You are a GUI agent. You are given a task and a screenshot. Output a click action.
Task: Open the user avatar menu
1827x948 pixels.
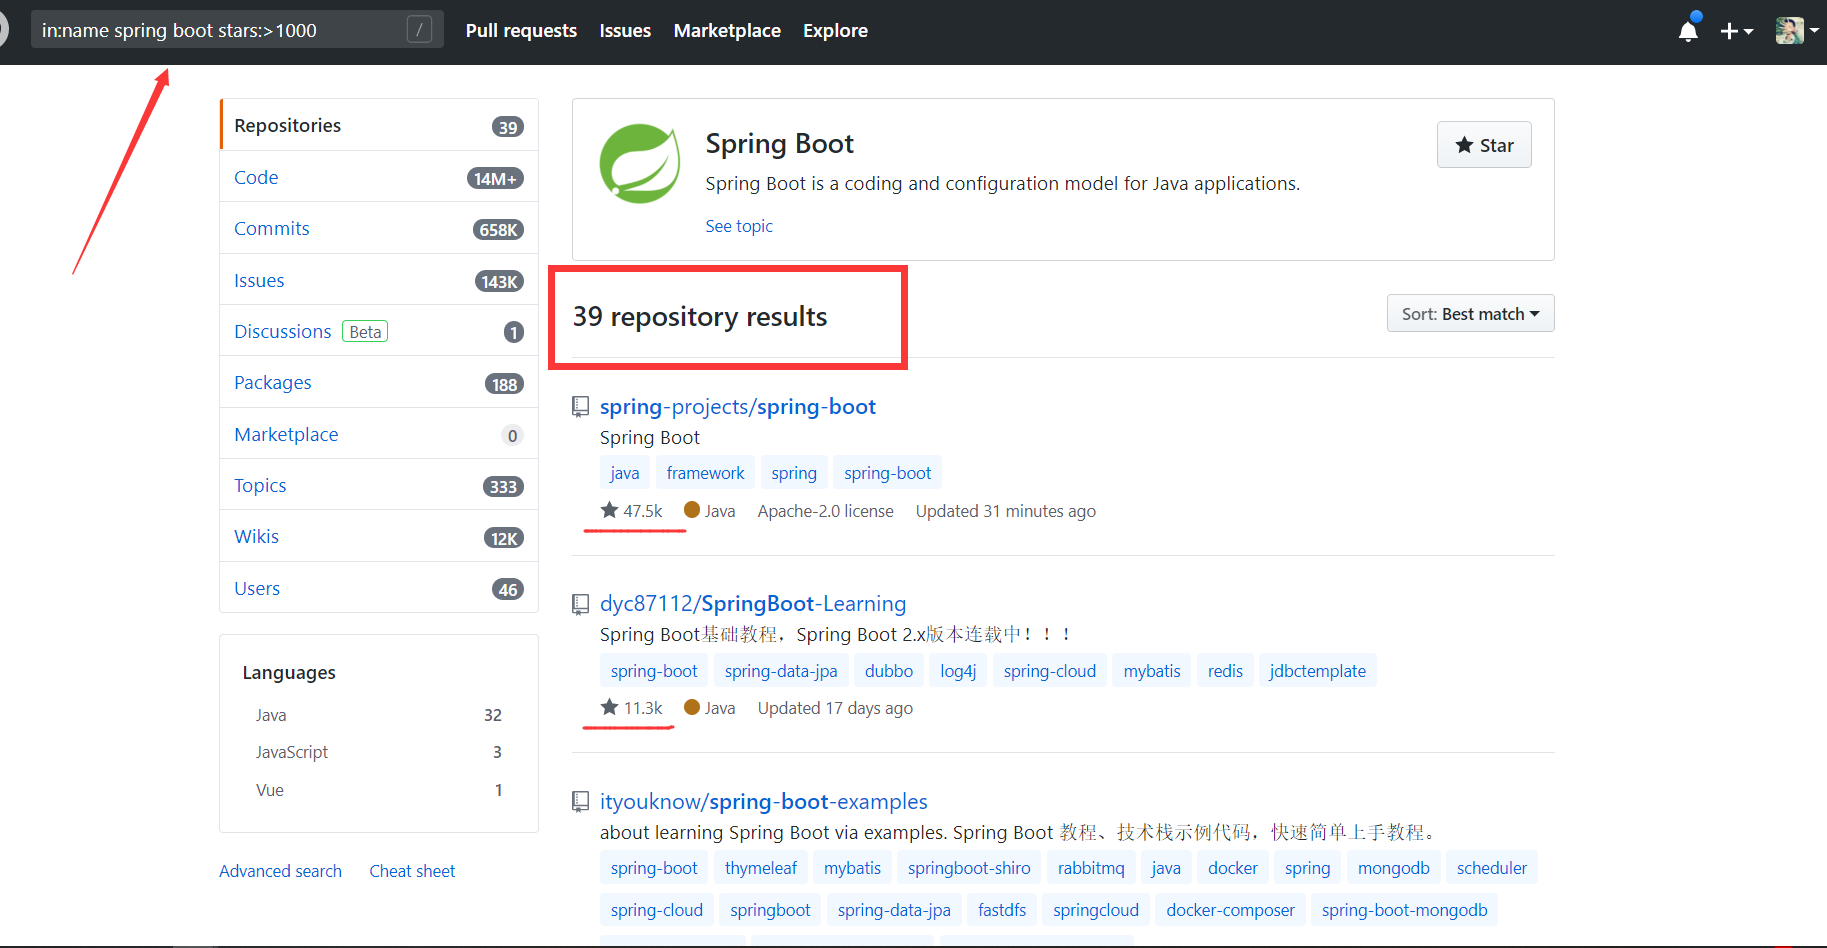[x=1796, y=31]
